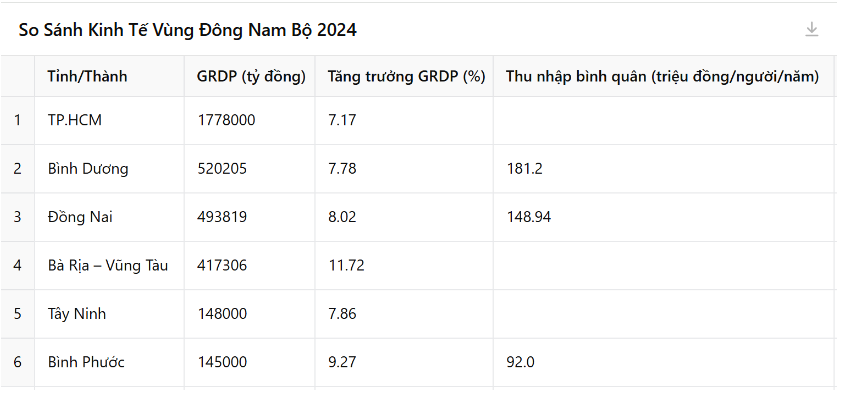The image size is (848, 400).
Task: Select the Bình Phước cell
Action: (109, 362)
